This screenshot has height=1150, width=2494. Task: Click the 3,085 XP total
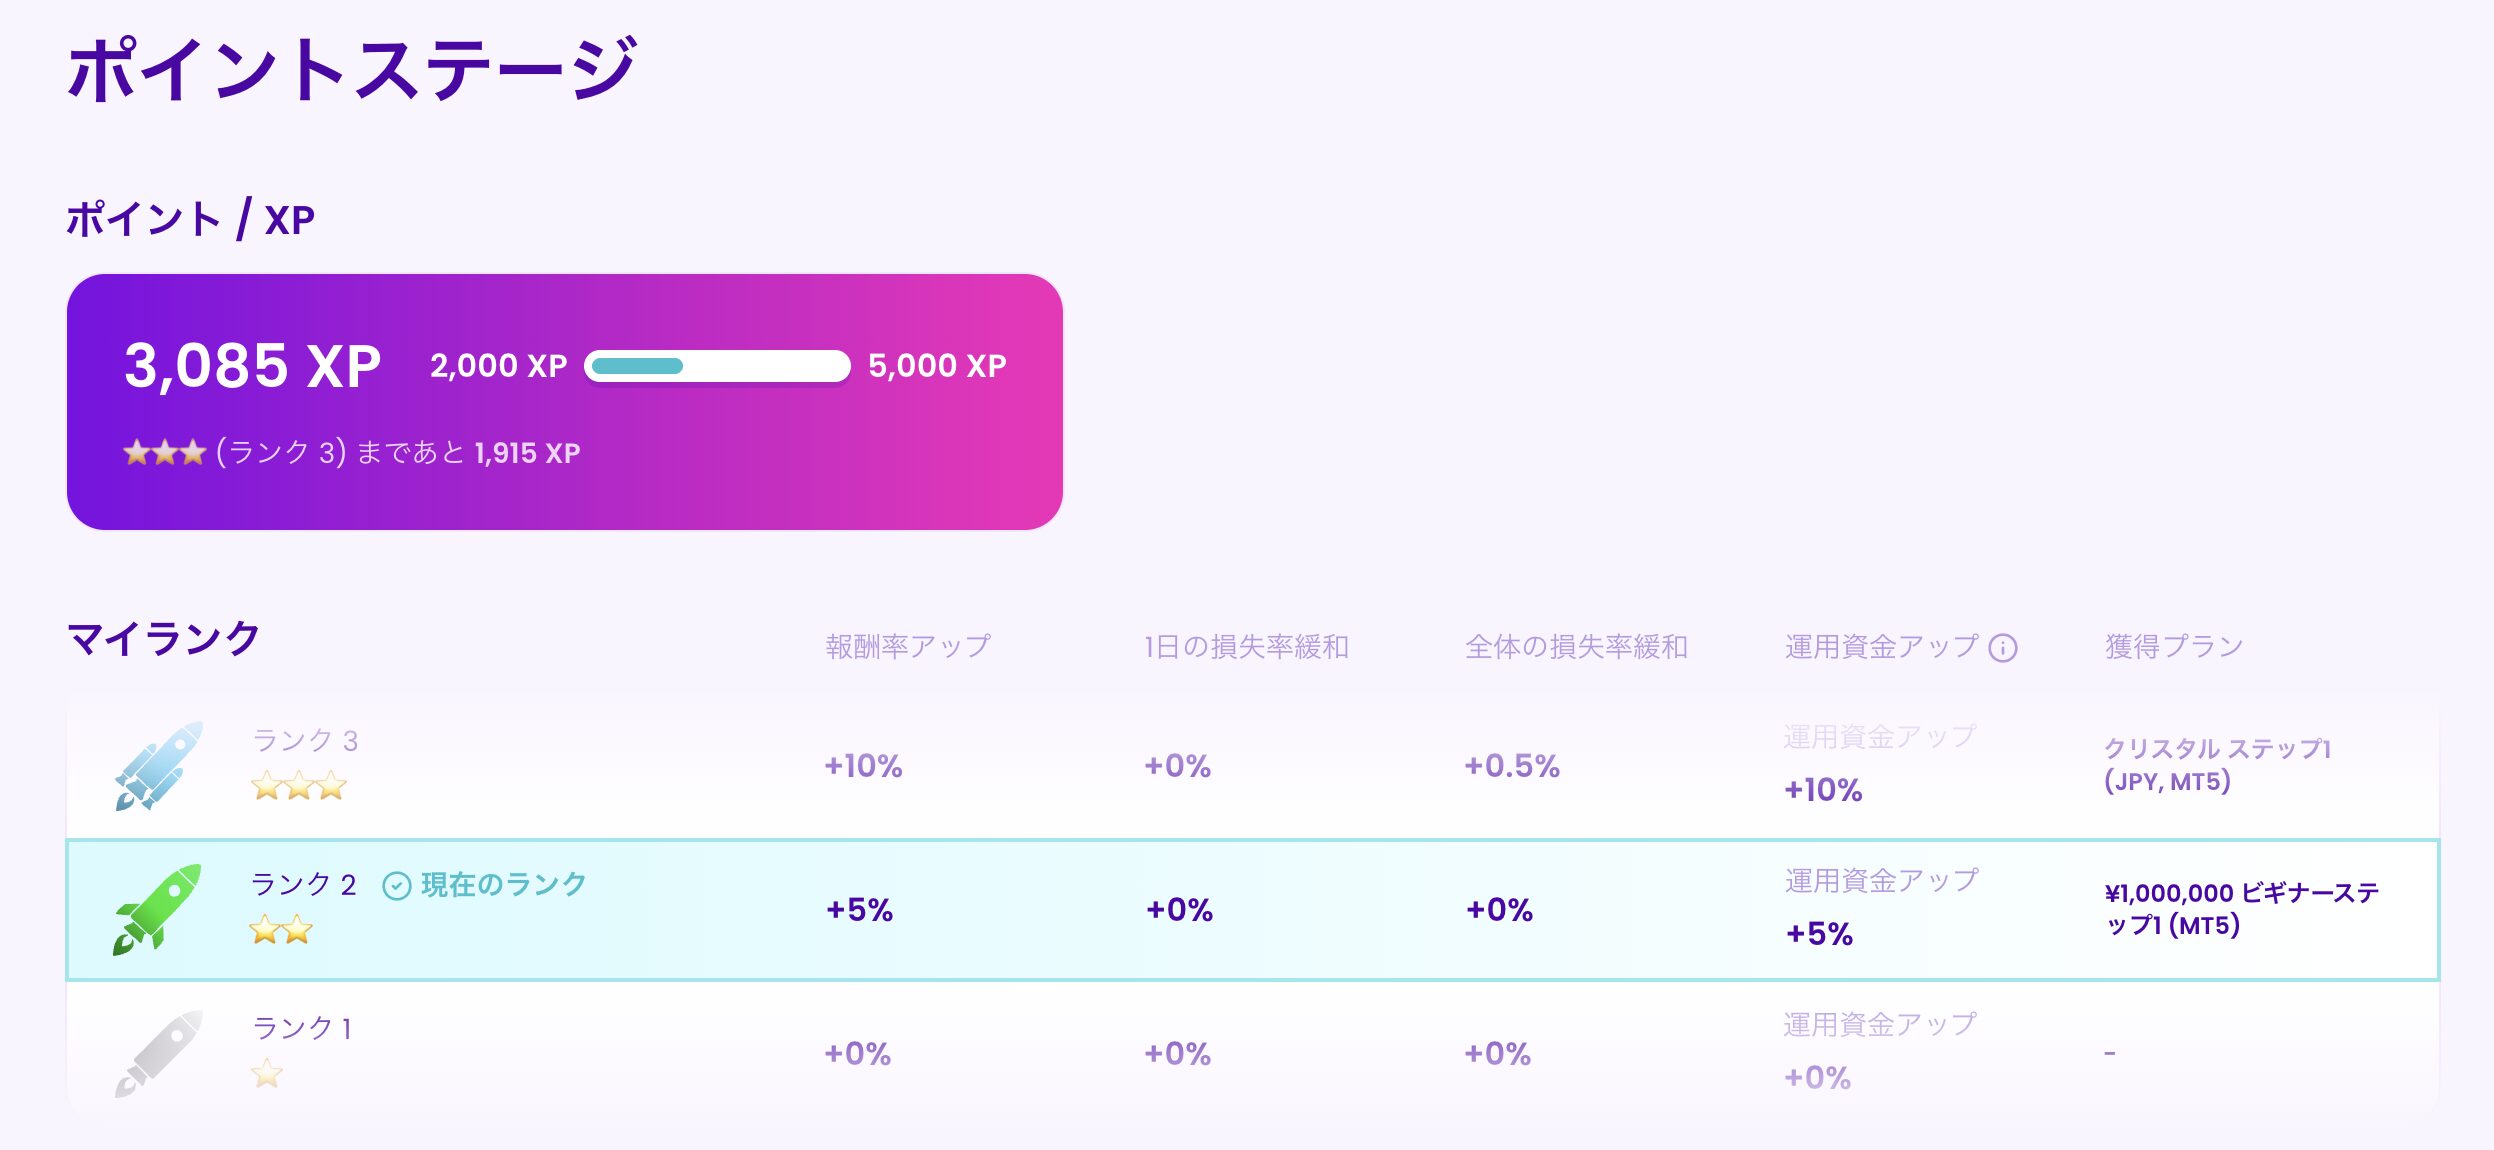[x=252, y=366]
